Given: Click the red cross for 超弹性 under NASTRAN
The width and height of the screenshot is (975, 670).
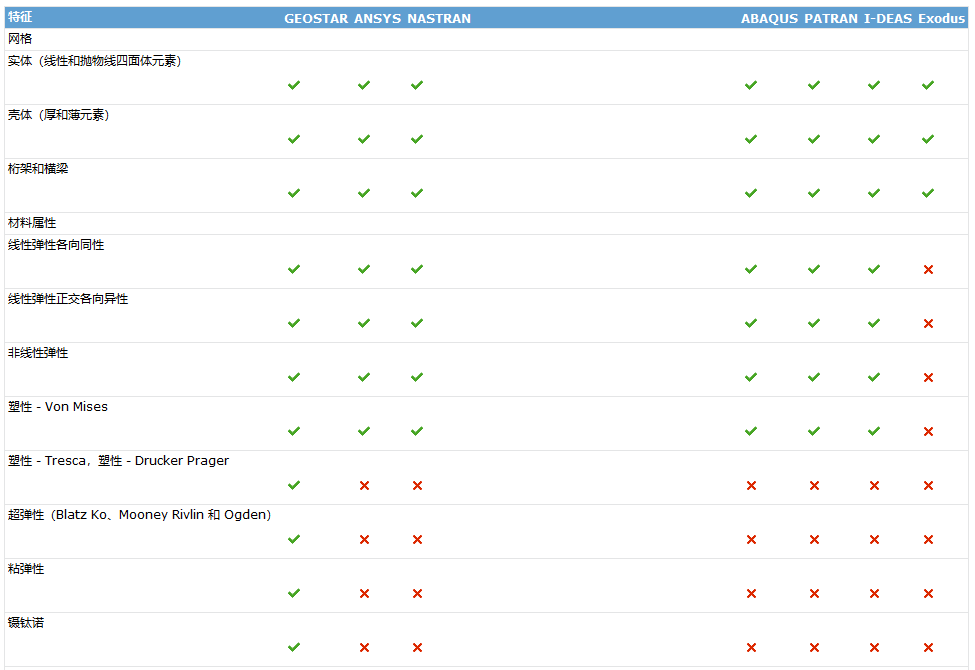Looking at the screenshot, I should (x=417, y=540).
